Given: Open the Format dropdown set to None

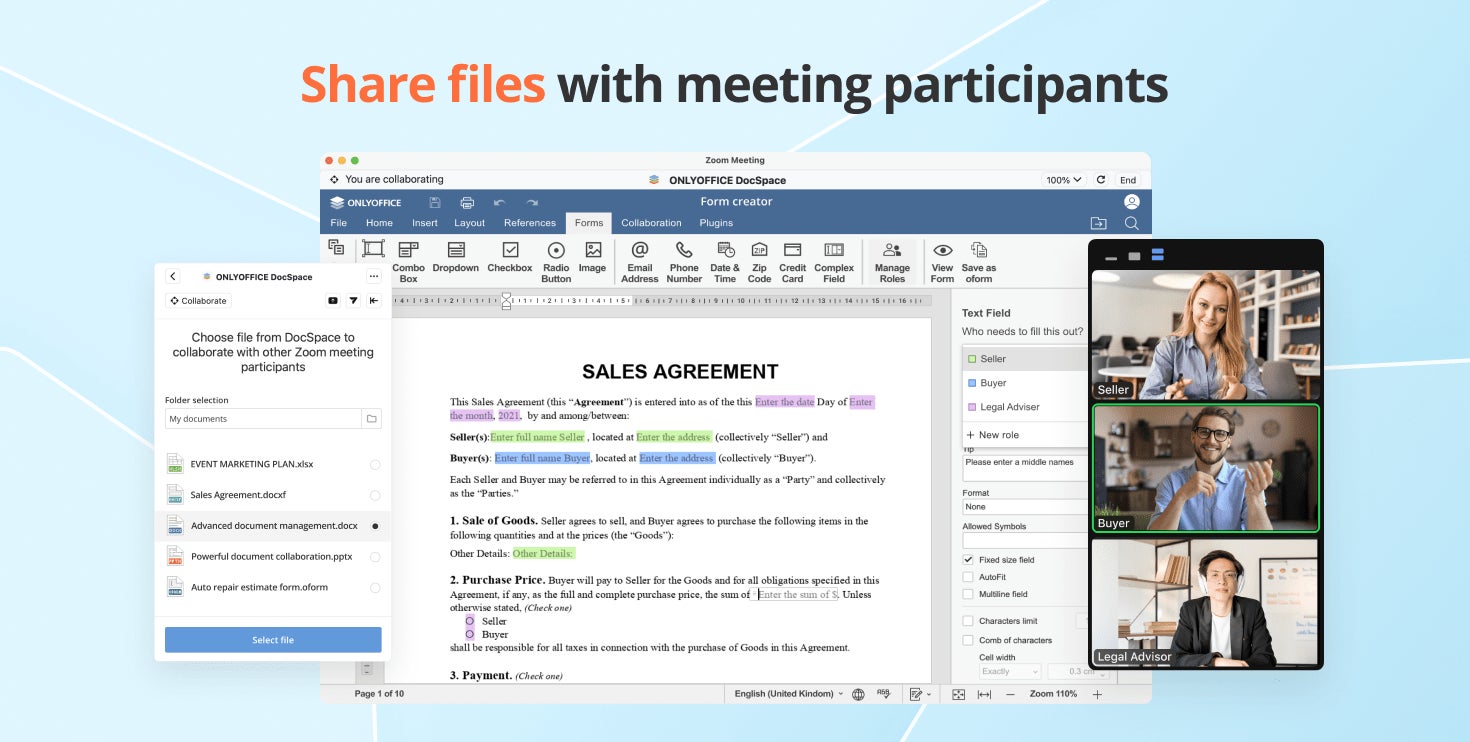Looking at the screenshot, I should pos(1025,507).
